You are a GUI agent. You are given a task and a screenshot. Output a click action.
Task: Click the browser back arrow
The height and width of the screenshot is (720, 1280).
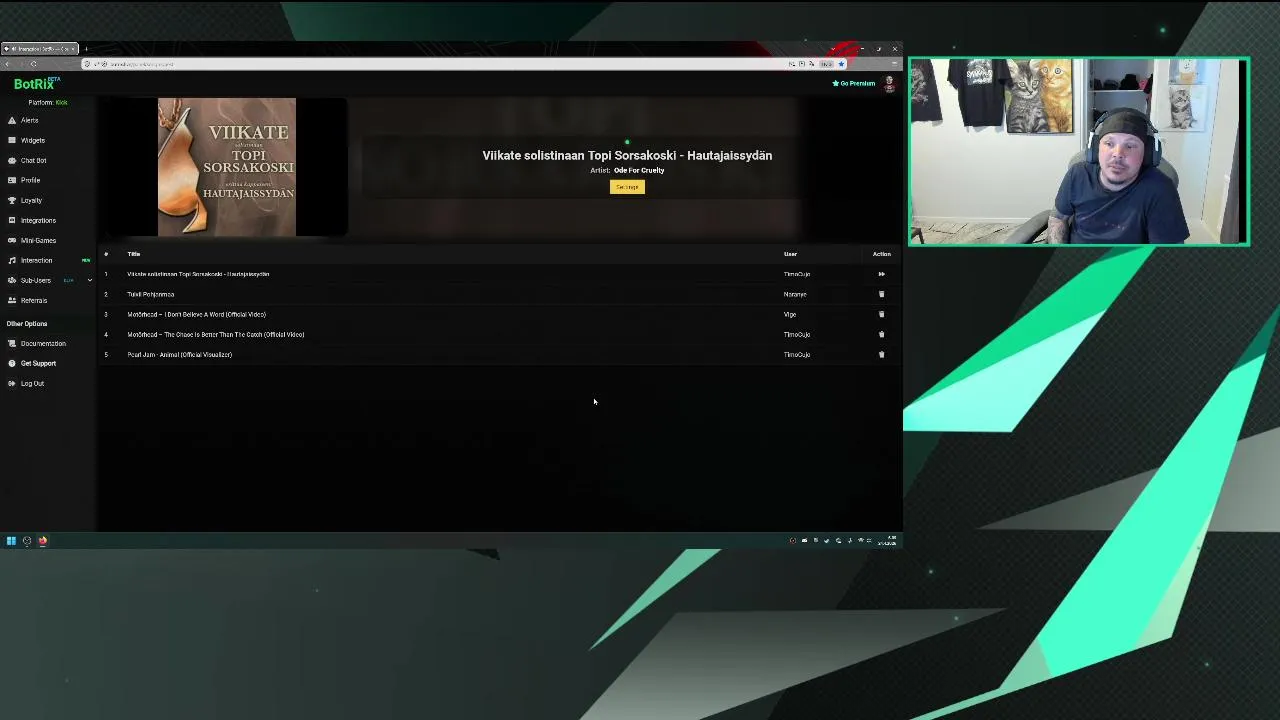click(8, 64)
